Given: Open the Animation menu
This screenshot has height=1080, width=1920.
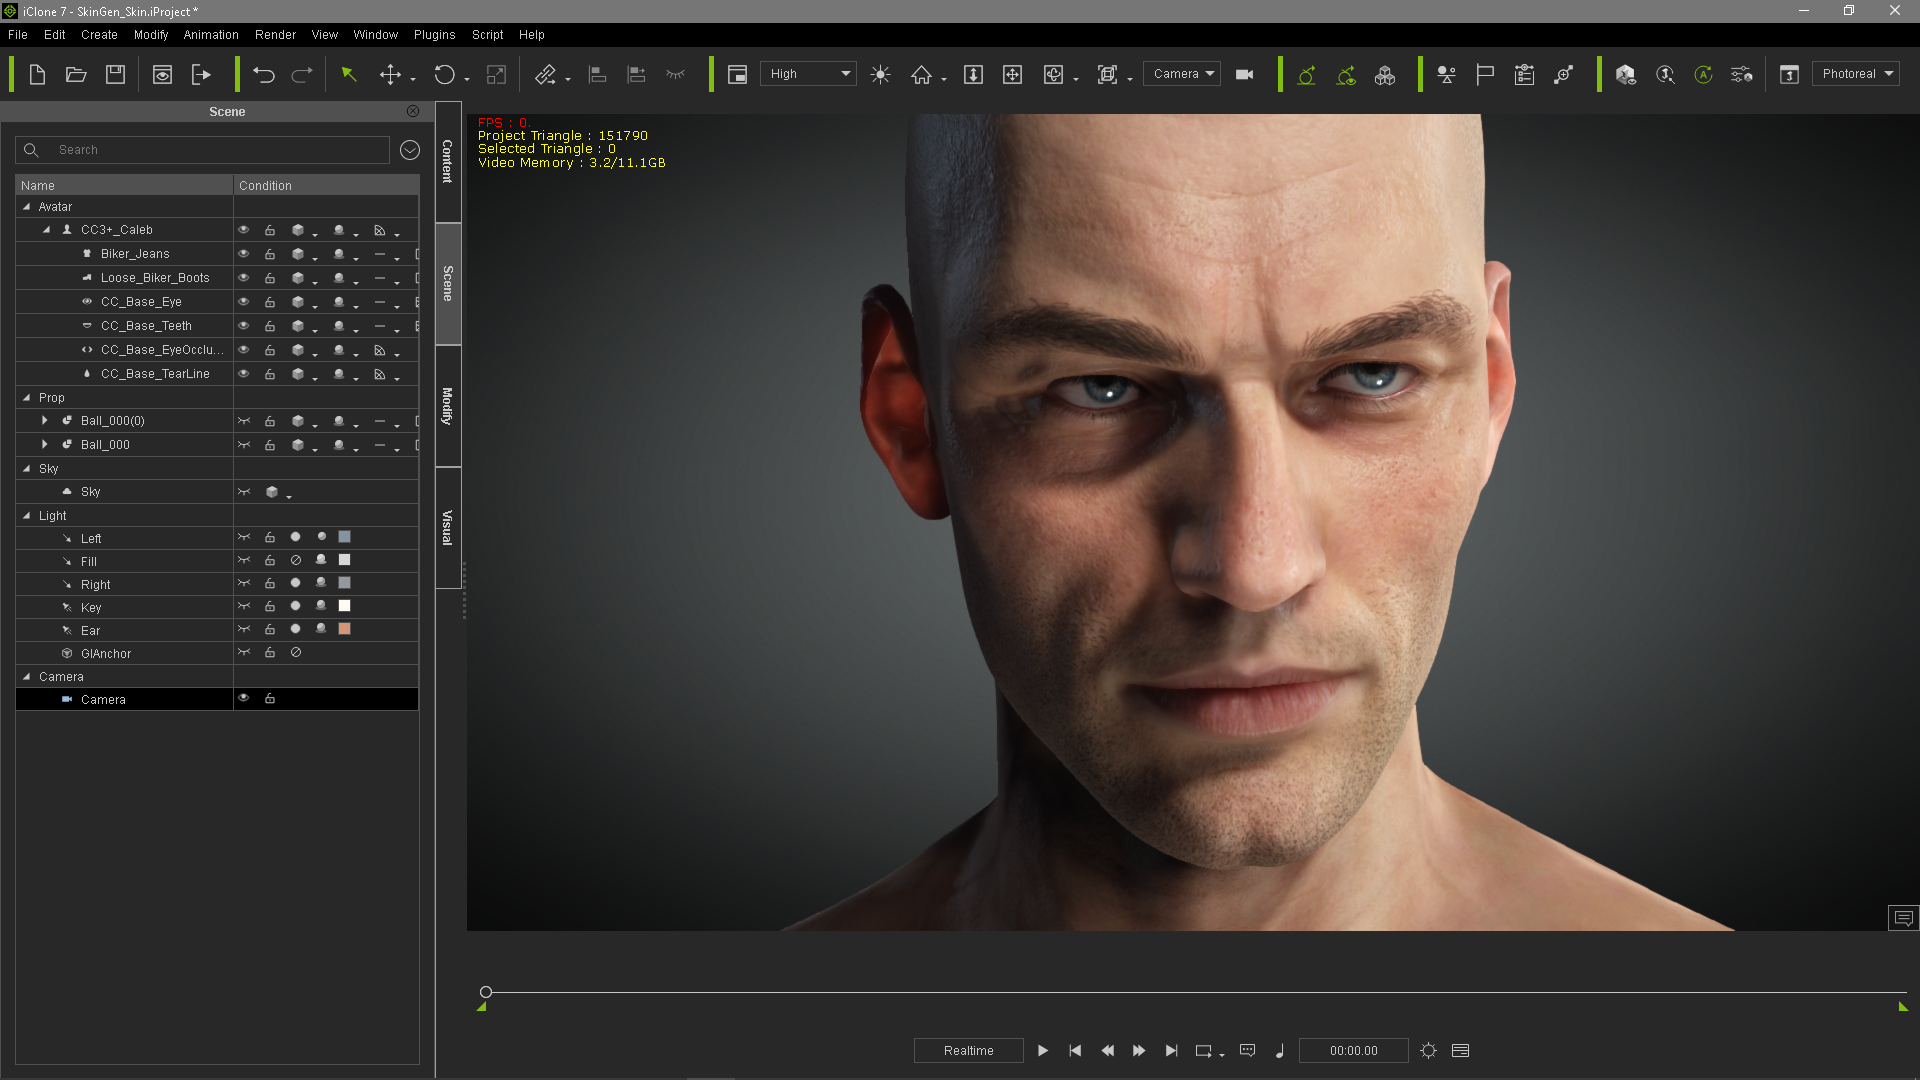Looking at the screenshot, I should click(x=211, y=34).
